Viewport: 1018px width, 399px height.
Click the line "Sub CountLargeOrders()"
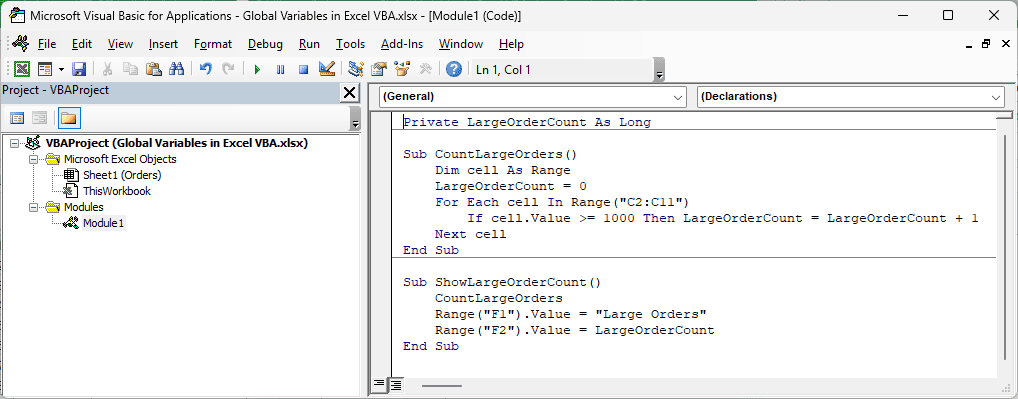[x=490, y=154]
